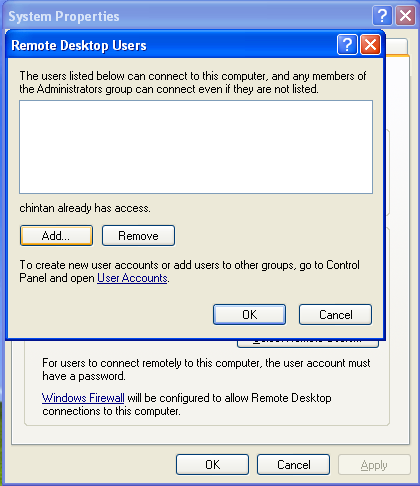Open the Windows Firewall link
Image resolution: width=420 pixels, height=486 pixels.
(x=83, y=398)
